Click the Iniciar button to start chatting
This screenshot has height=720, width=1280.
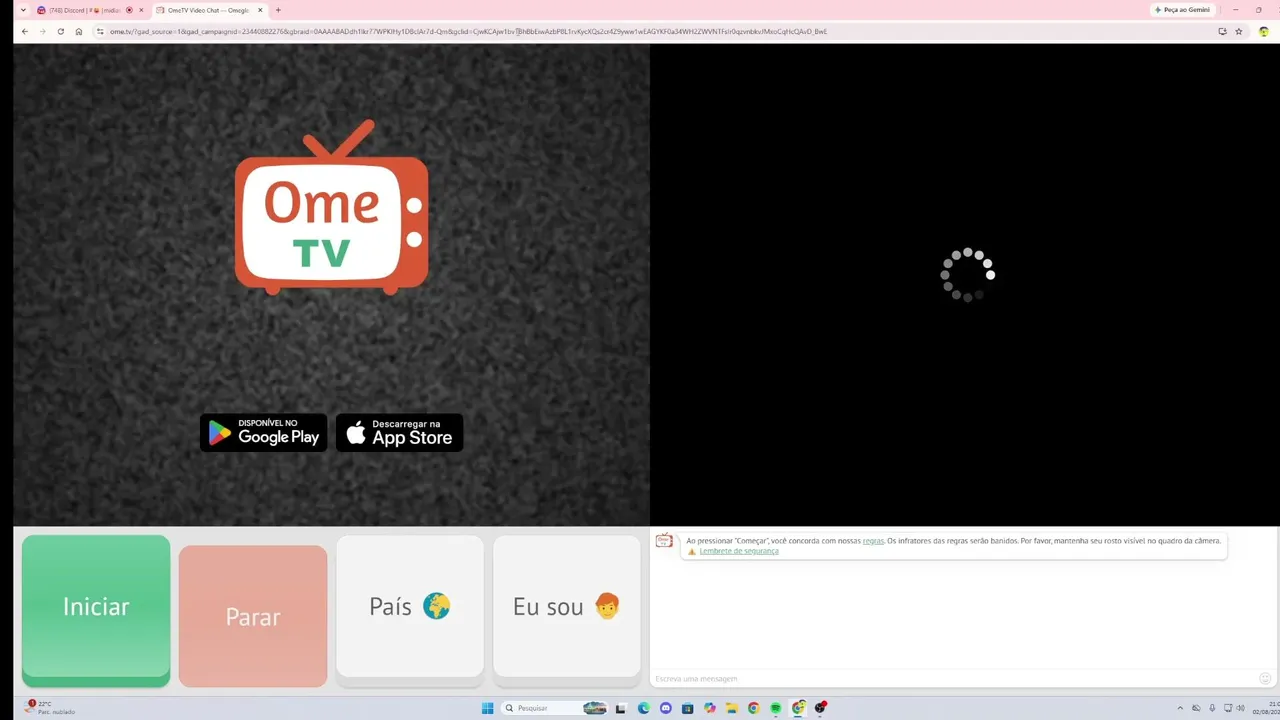(96, 610)
